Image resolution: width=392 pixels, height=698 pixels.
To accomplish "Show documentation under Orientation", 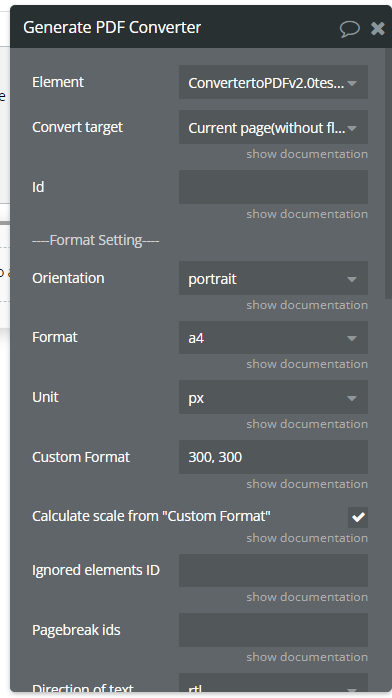I will point(307,305).
